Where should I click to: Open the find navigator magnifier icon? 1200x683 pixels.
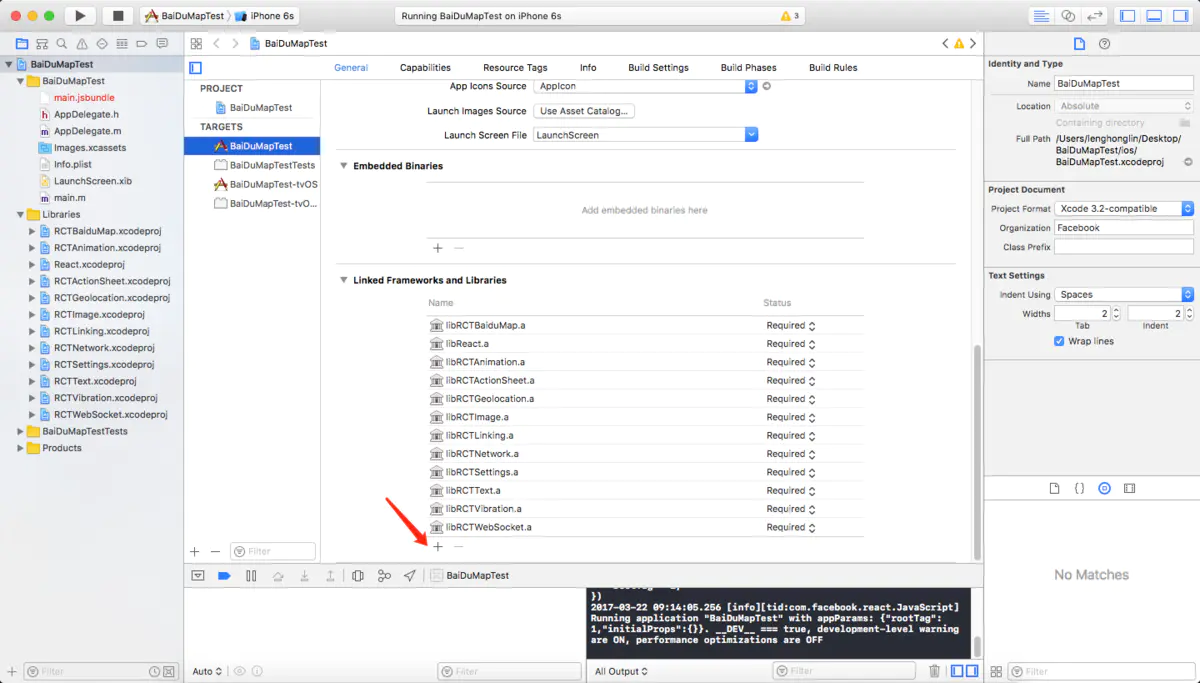point(62,44)
